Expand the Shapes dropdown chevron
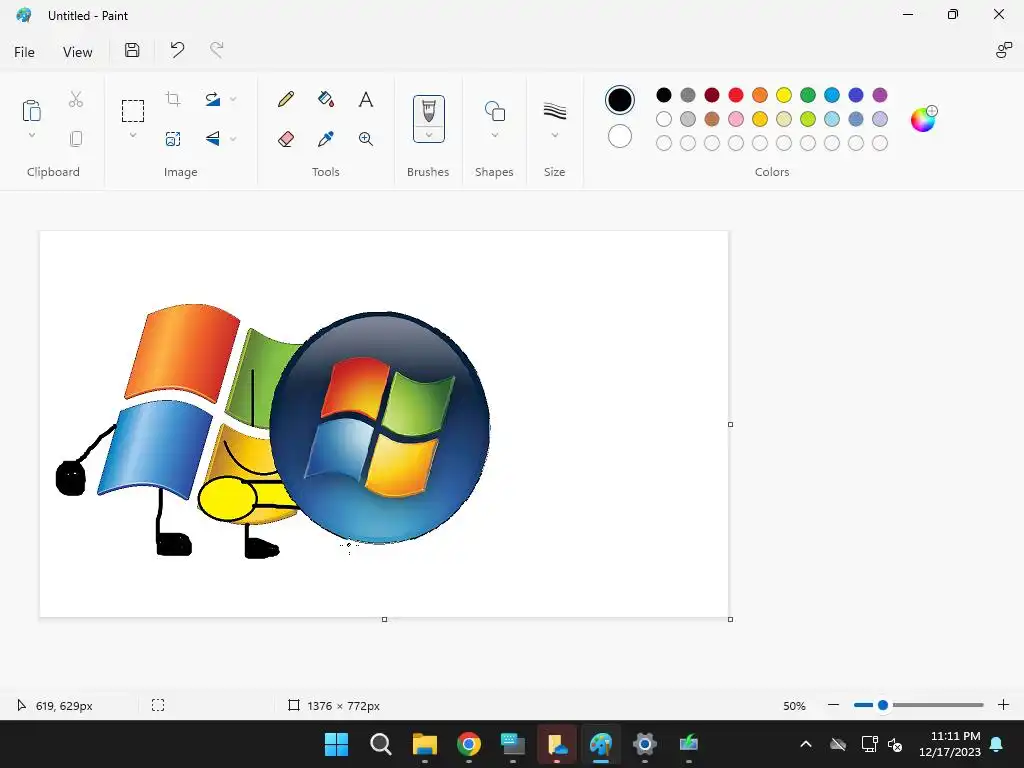The image size is (1024, 768). point(494,135)
